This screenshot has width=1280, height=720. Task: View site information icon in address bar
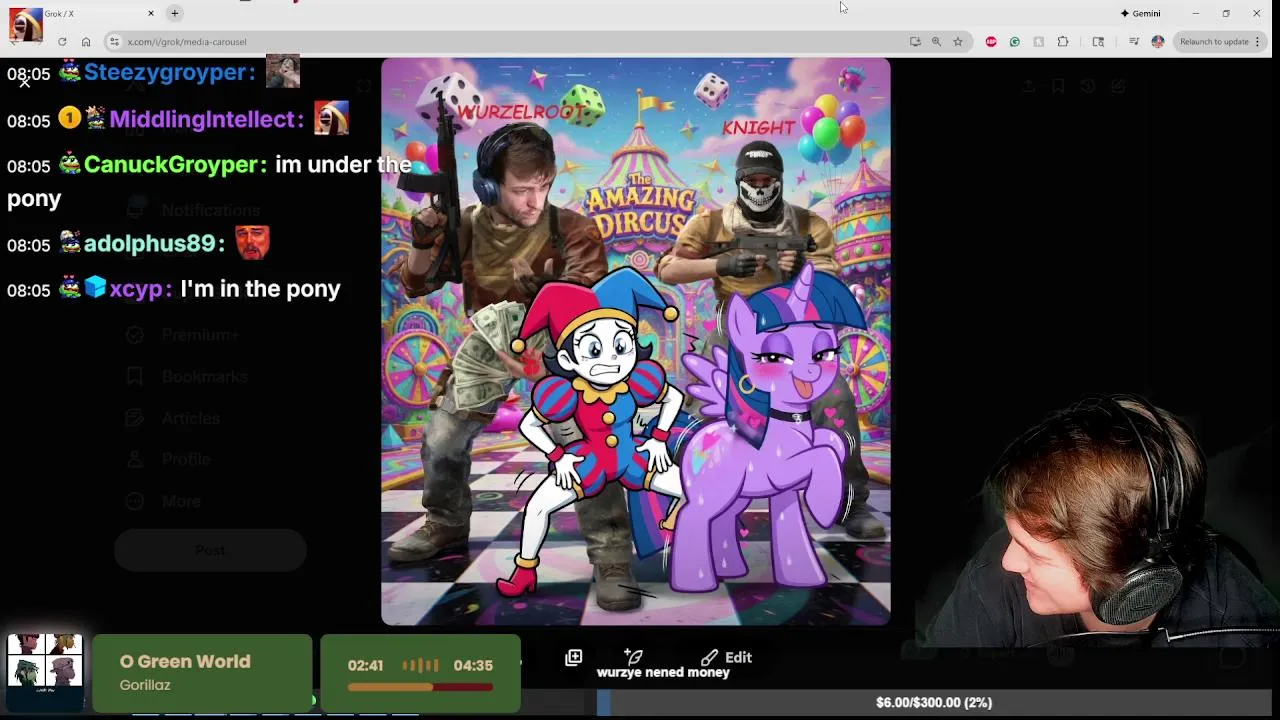(x=114, y=41)
